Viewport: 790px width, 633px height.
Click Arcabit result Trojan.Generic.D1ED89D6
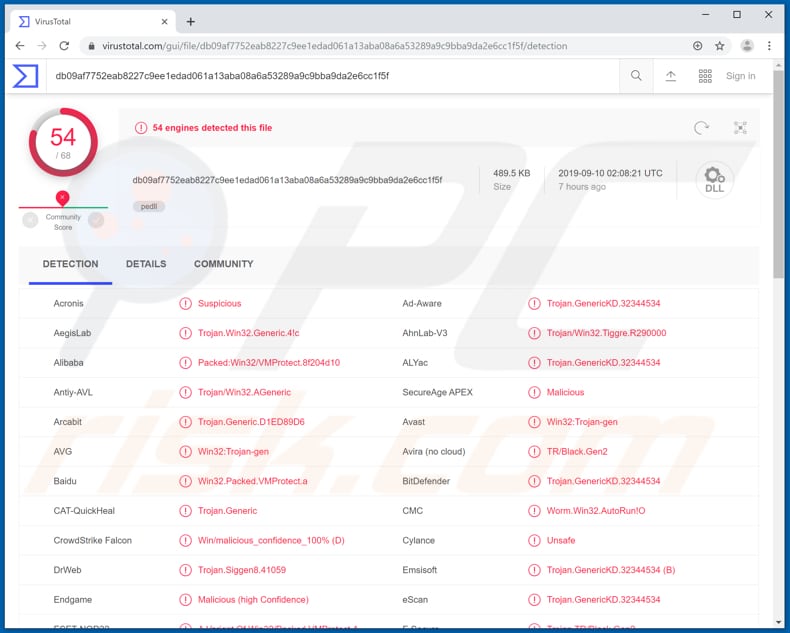point(251,422)
